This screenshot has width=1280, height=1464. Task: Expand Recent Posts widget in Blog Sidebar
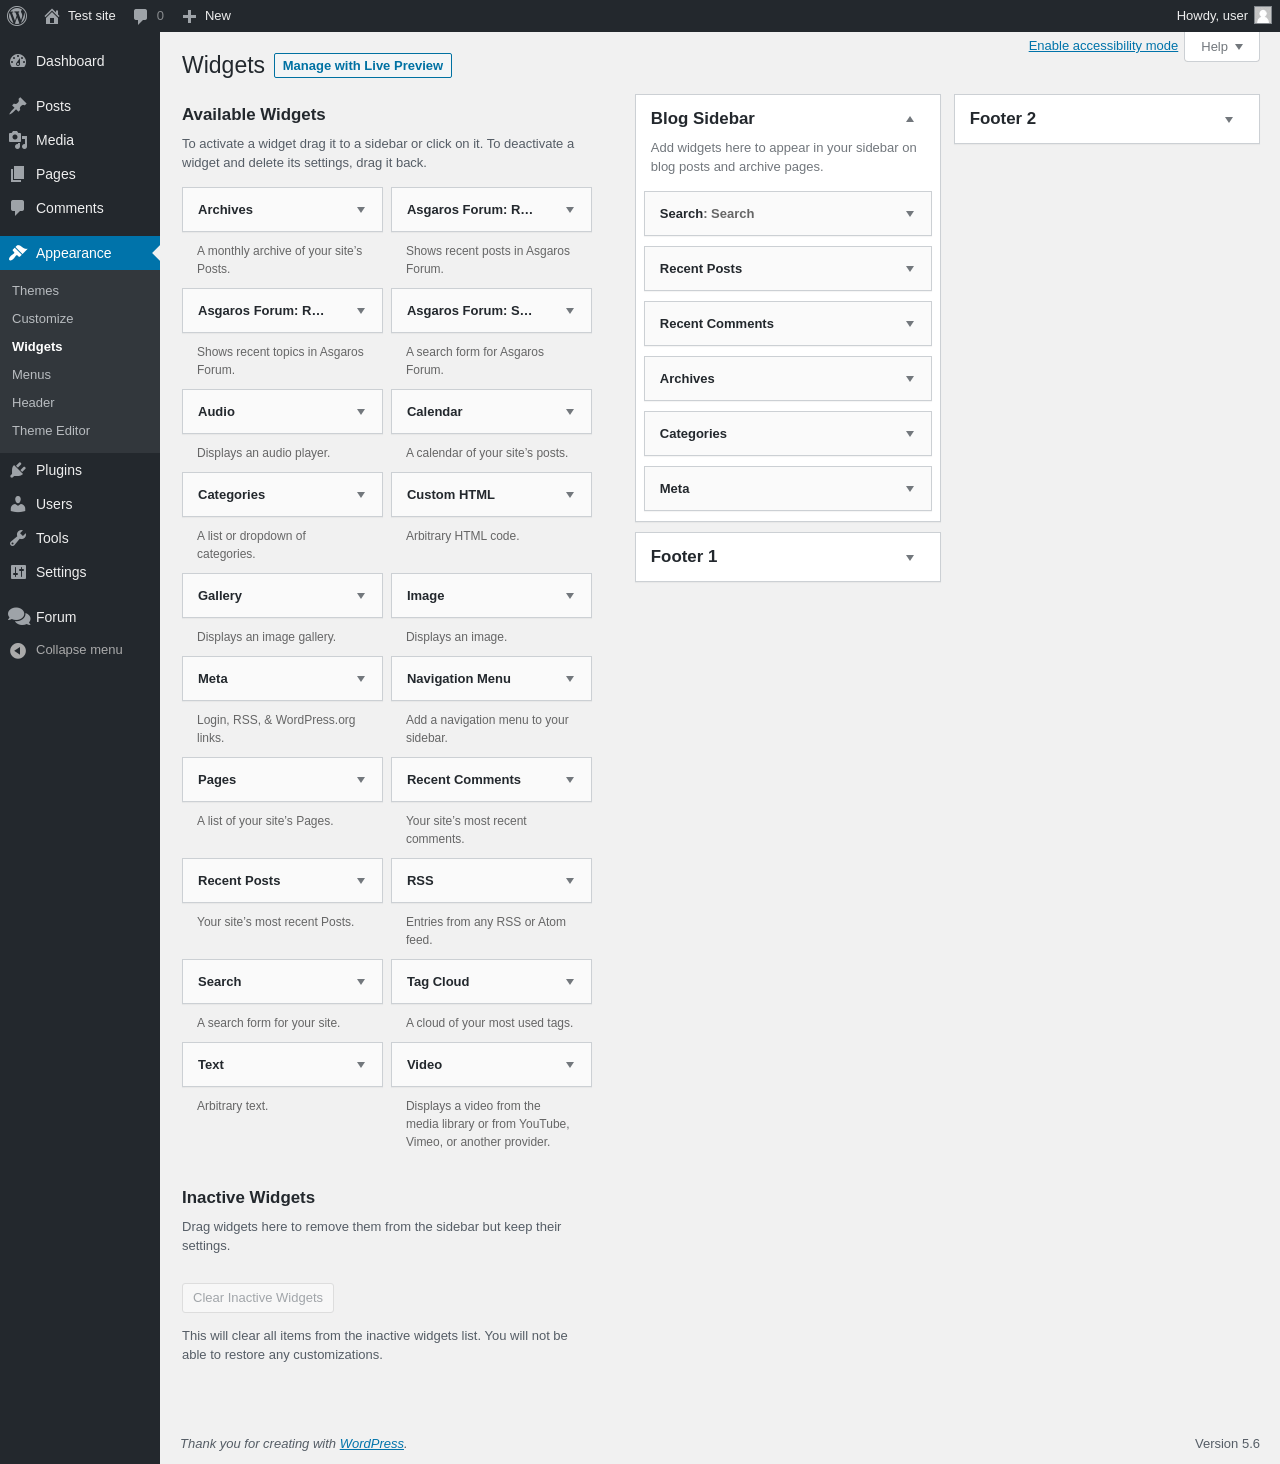click(x=910, y=269)
